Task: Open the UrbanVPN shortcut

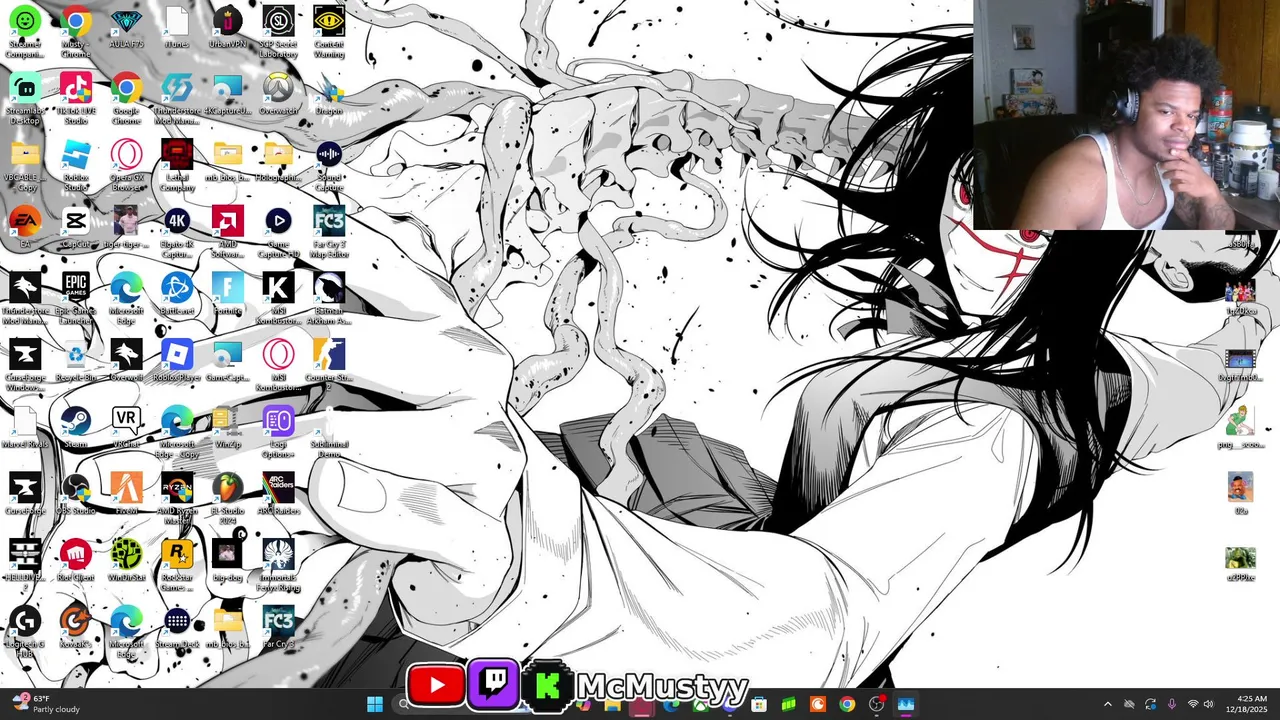Action: coord(227,28)
